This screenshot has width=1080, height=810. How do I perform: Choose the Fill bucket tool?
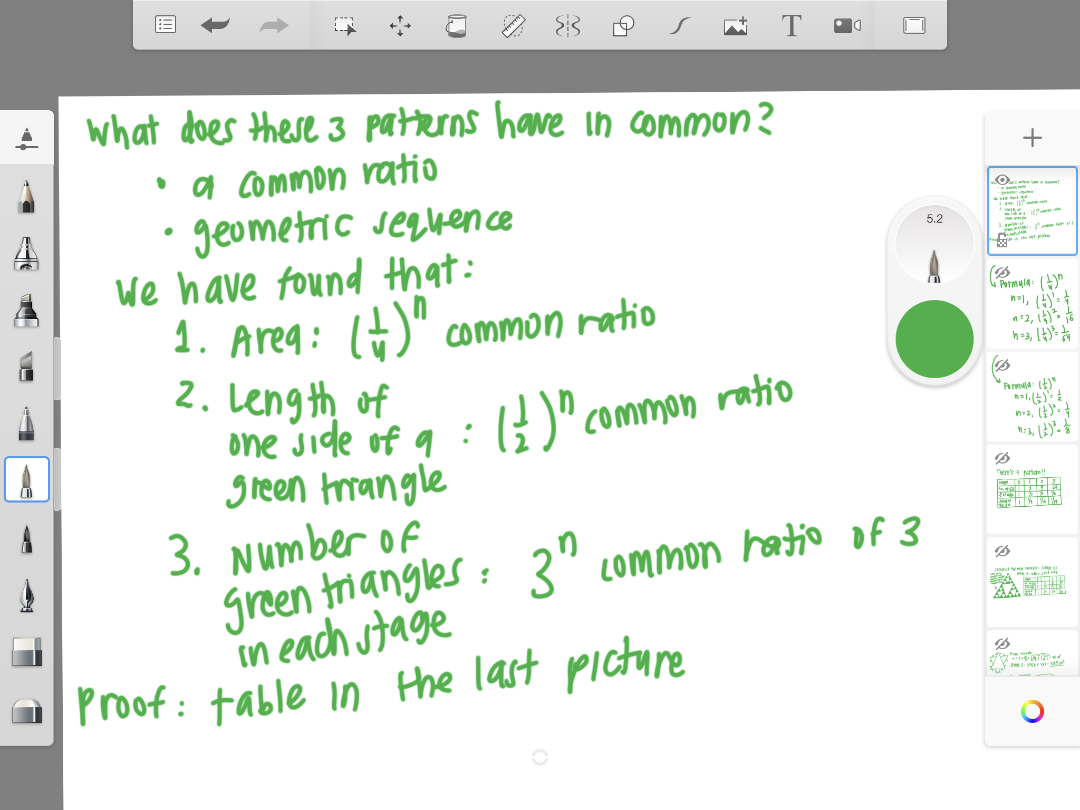pos(456,26)
